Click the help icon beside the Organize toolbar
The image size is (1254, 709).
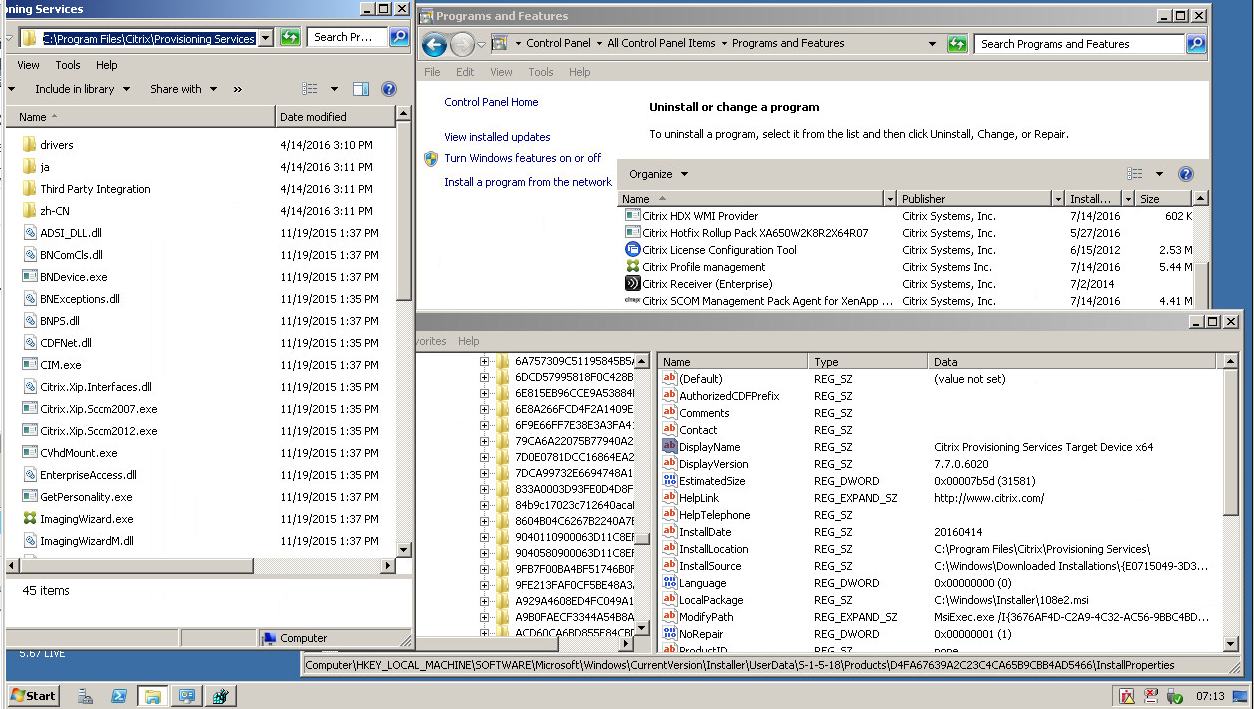[1186, 174]
